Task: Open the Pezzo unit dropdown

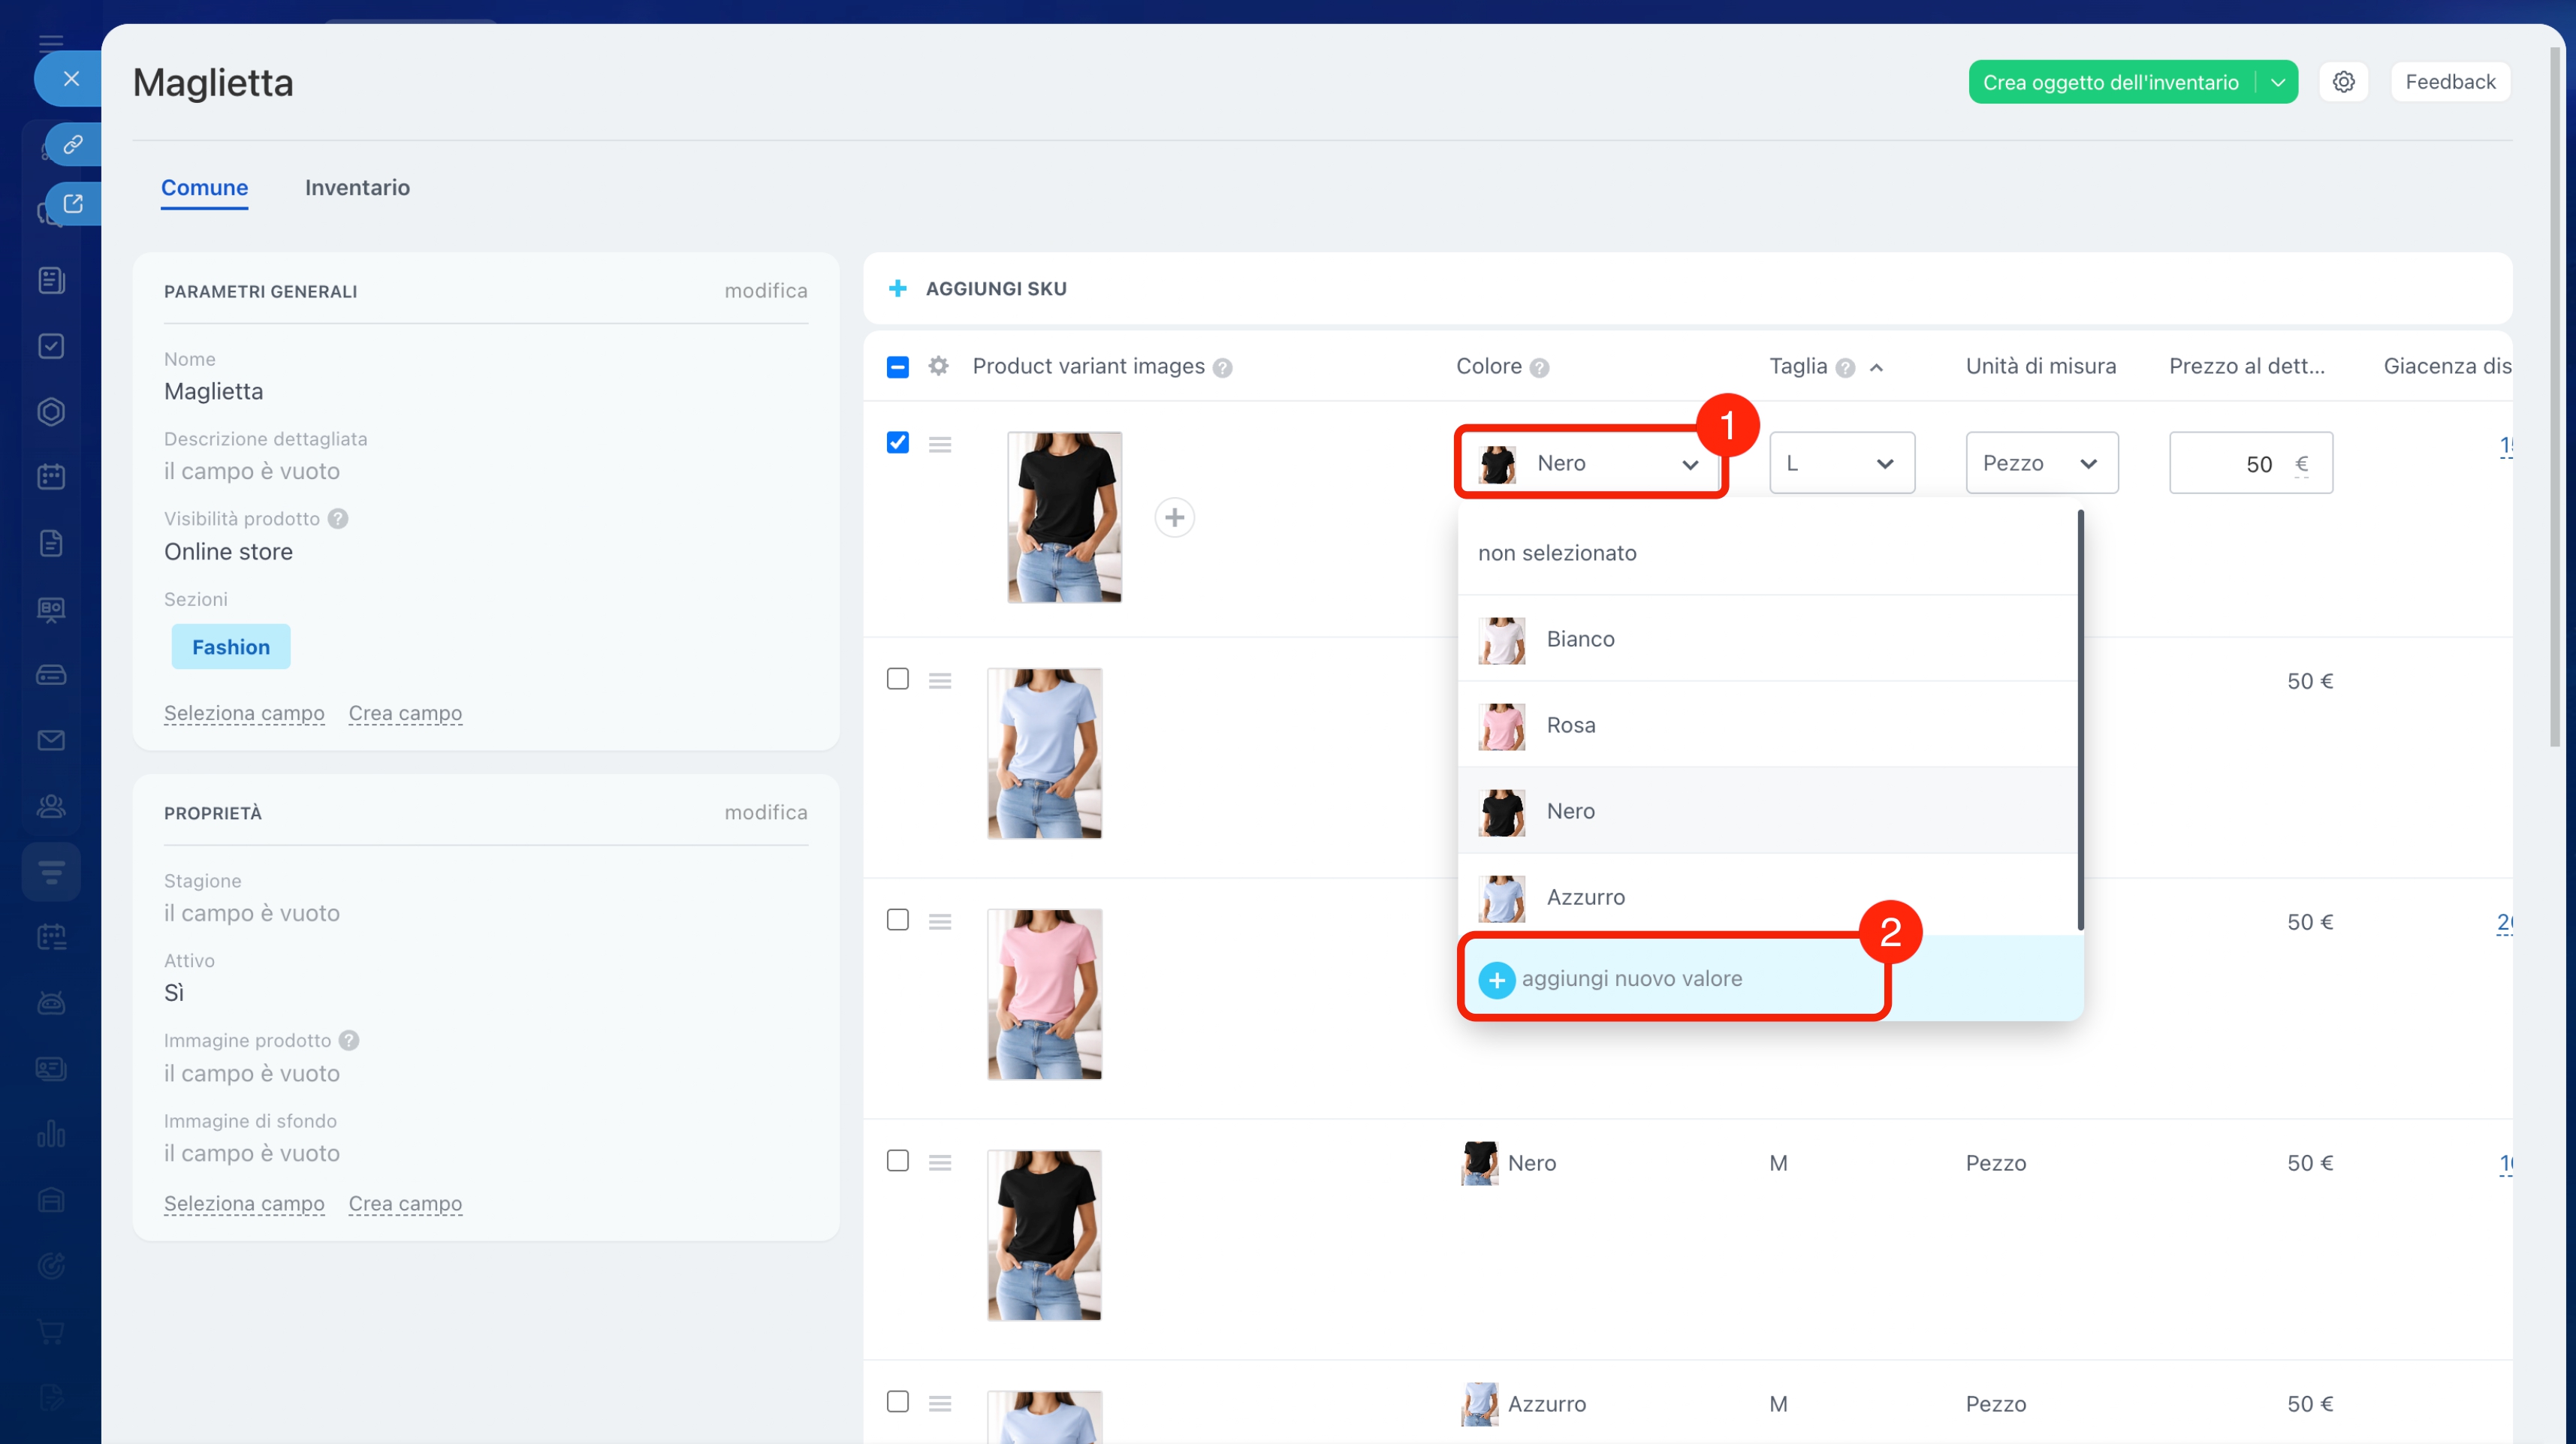Action: pos(2041,463)
